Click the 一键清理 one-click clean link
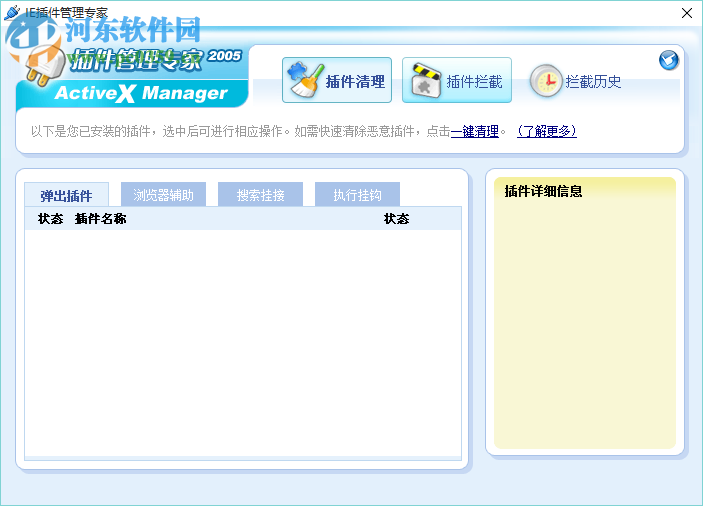This screenshot has width=703, height=506. 475,131
